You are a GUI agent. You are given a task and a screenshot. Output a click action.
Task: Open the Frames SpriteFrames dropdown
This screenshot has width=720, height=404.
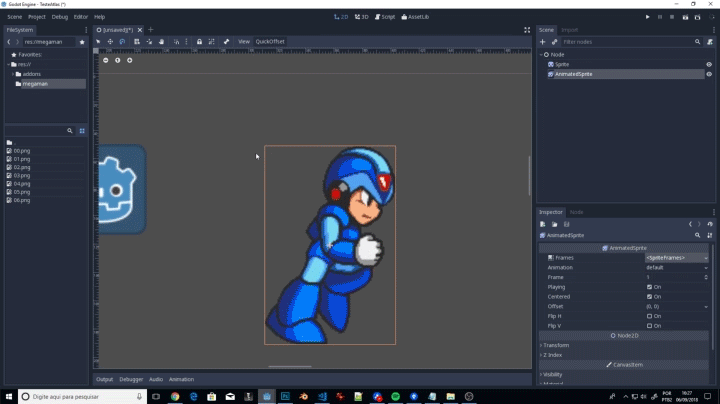click(677, 258)
